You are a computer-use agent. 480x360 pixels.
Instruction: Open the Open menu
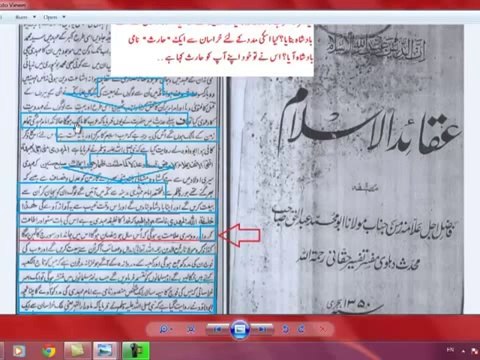coord(50,17)
